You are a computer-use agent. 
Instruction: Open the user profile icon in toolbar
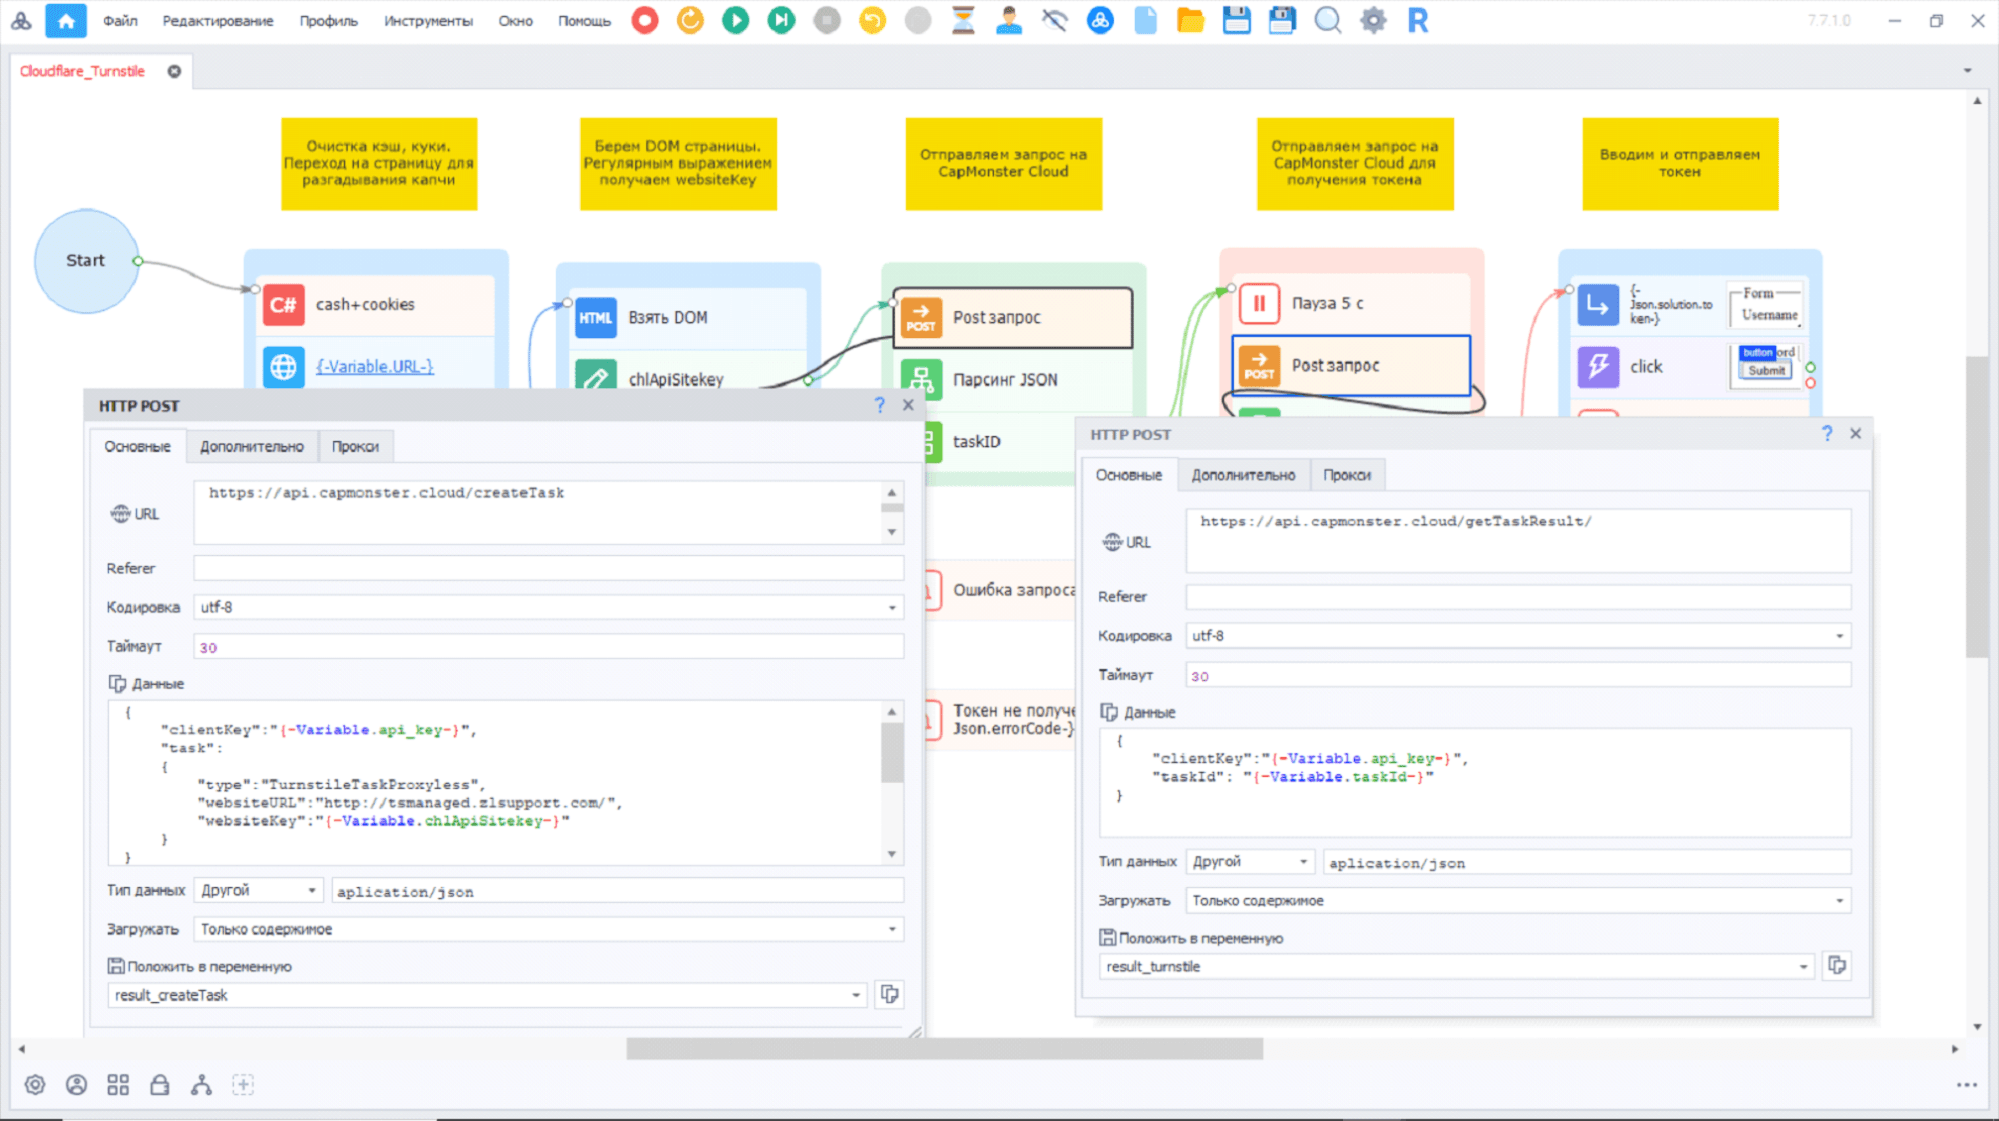pyautogui.click(x=1009, y=20)
